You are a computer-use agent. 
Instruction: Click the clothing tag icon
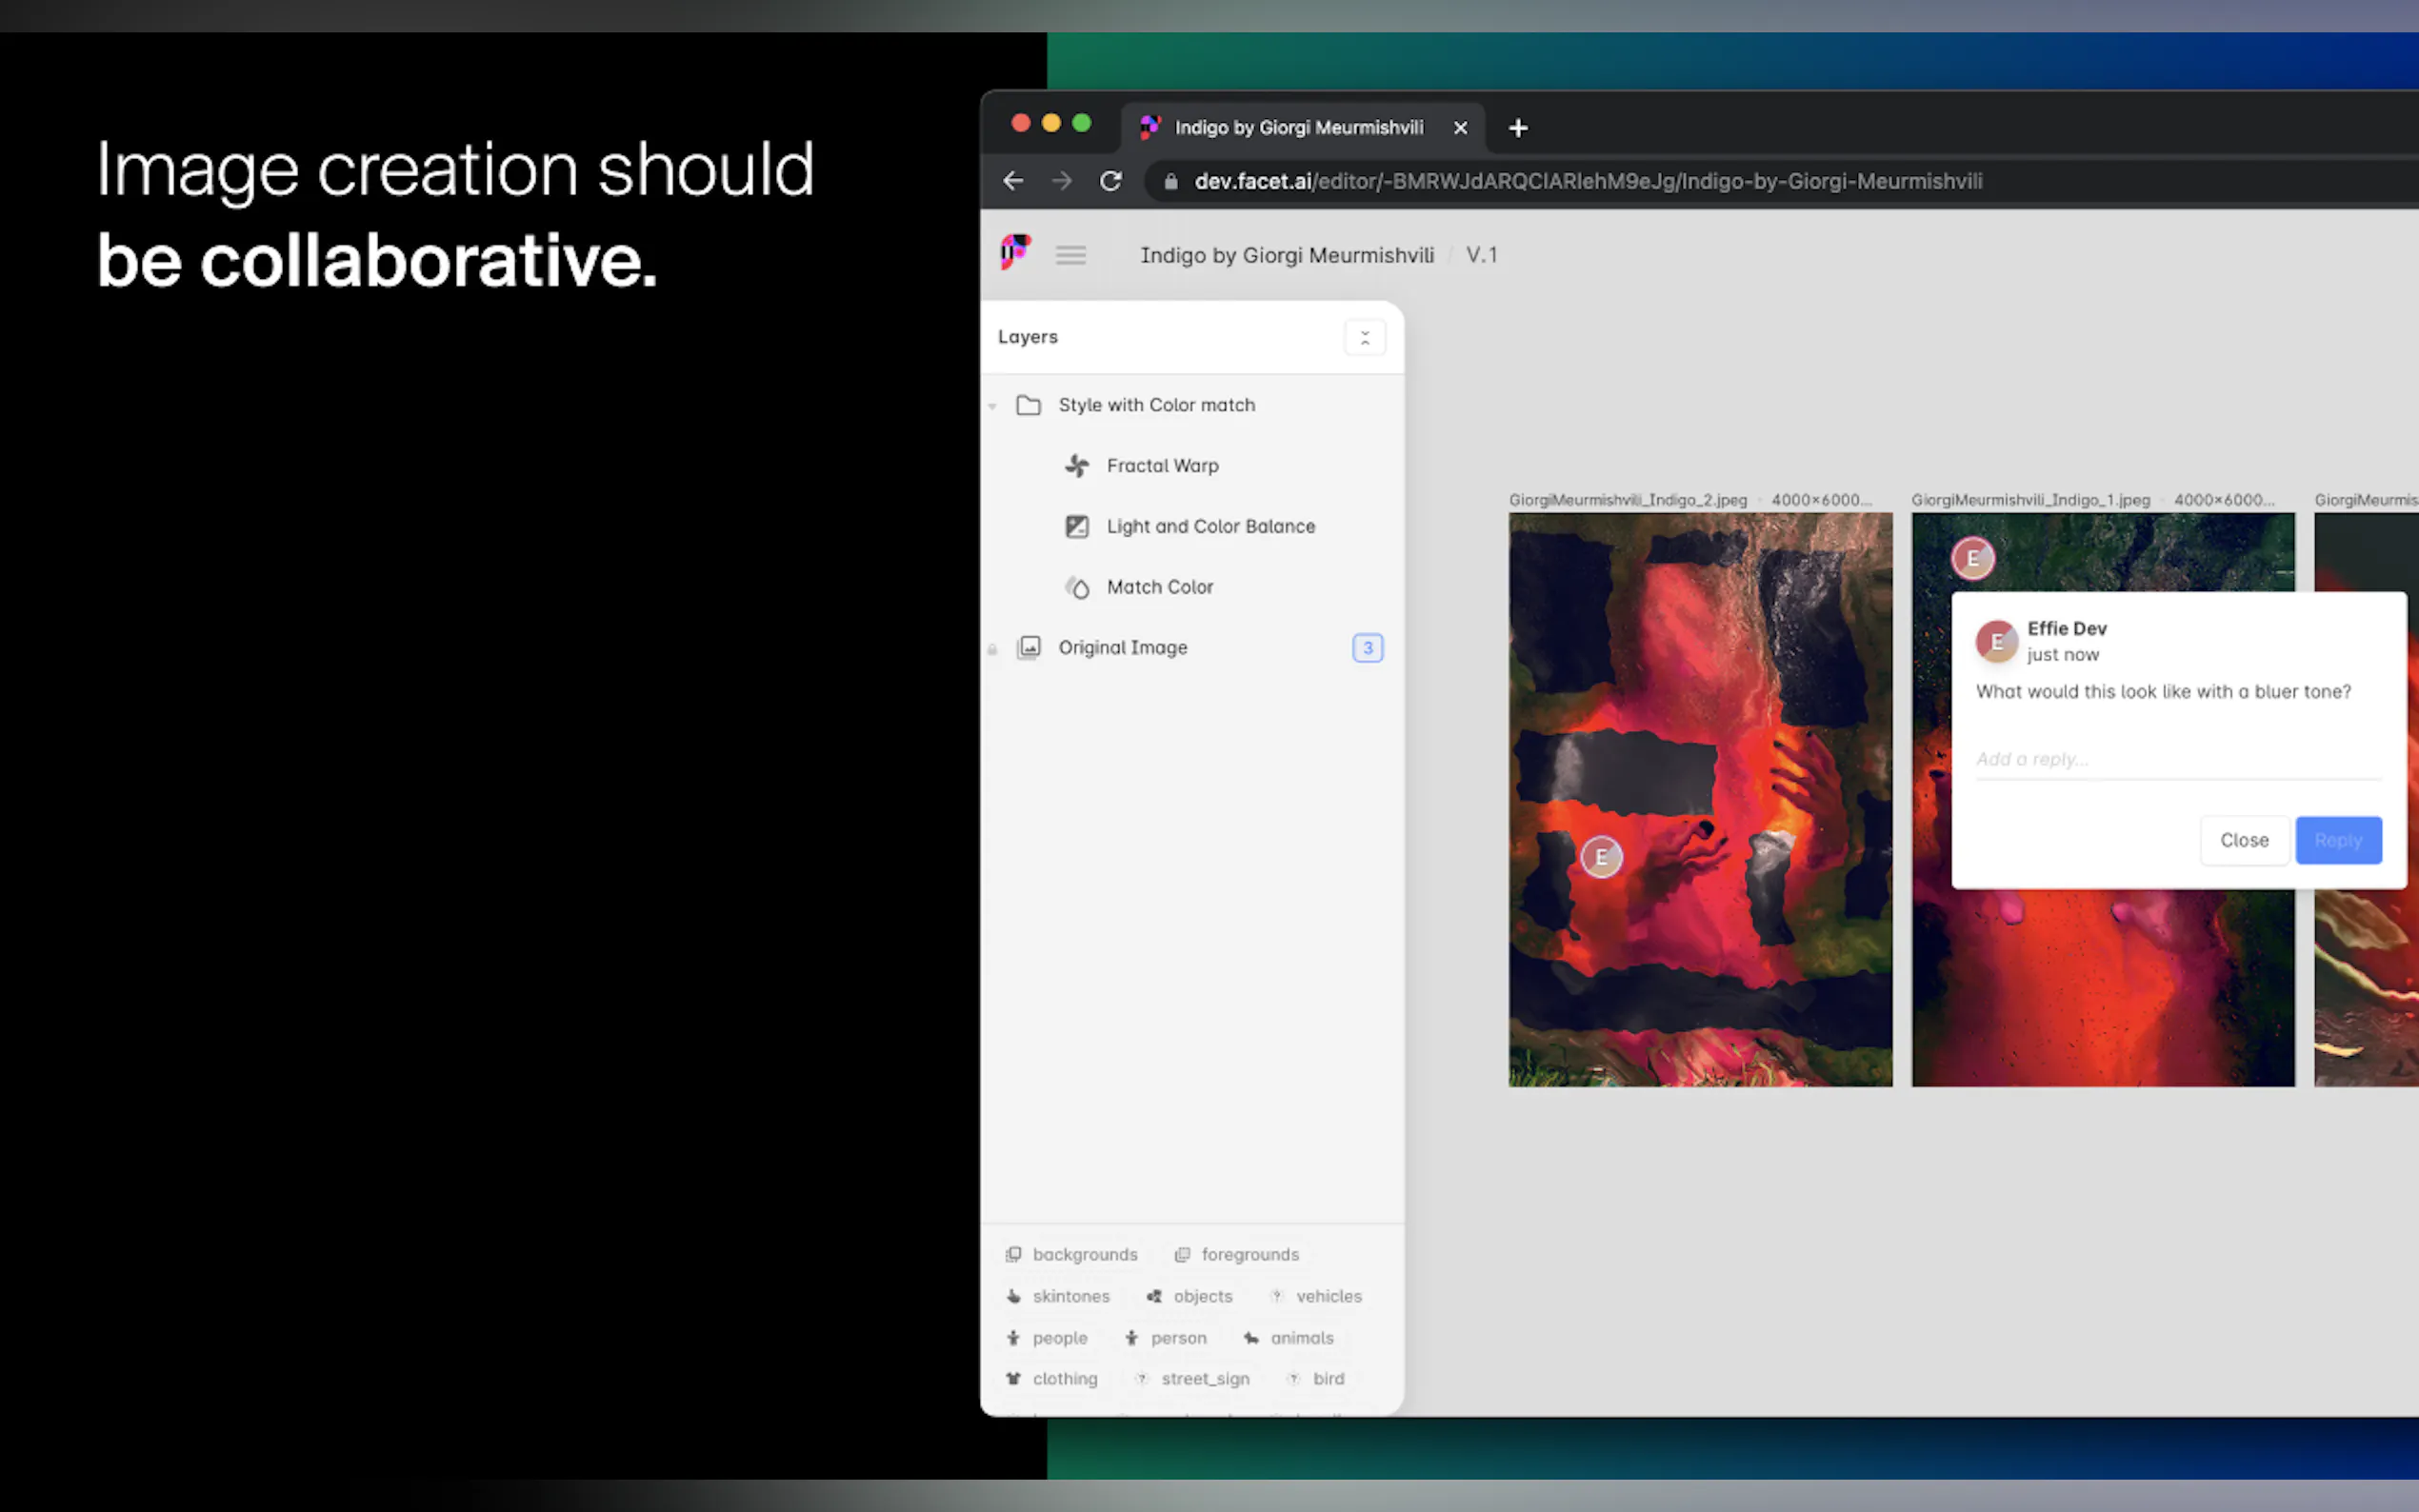pos(1013,1378)
